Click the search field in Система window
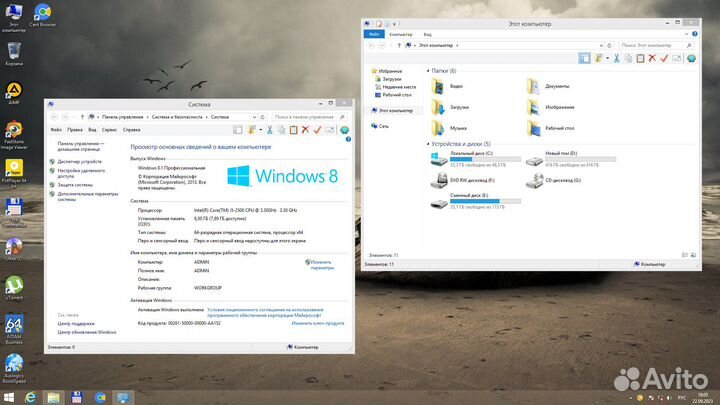 point(309,117)
